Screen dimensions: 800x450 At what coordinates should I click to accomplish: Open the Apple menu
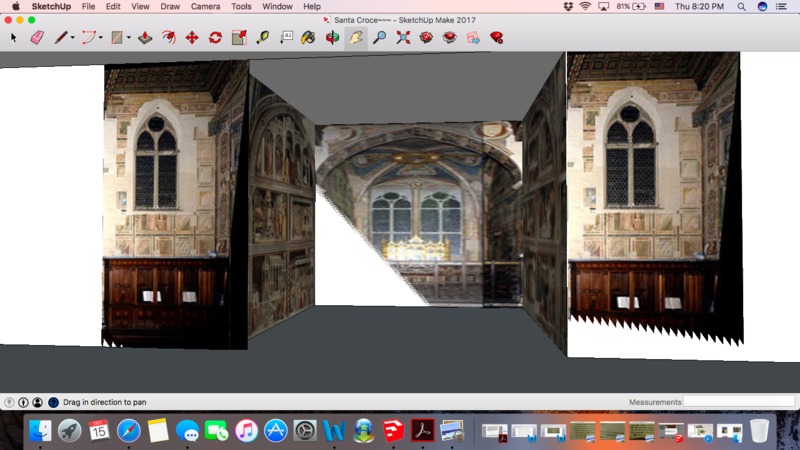pyautogui.click(x=16, y=7)
